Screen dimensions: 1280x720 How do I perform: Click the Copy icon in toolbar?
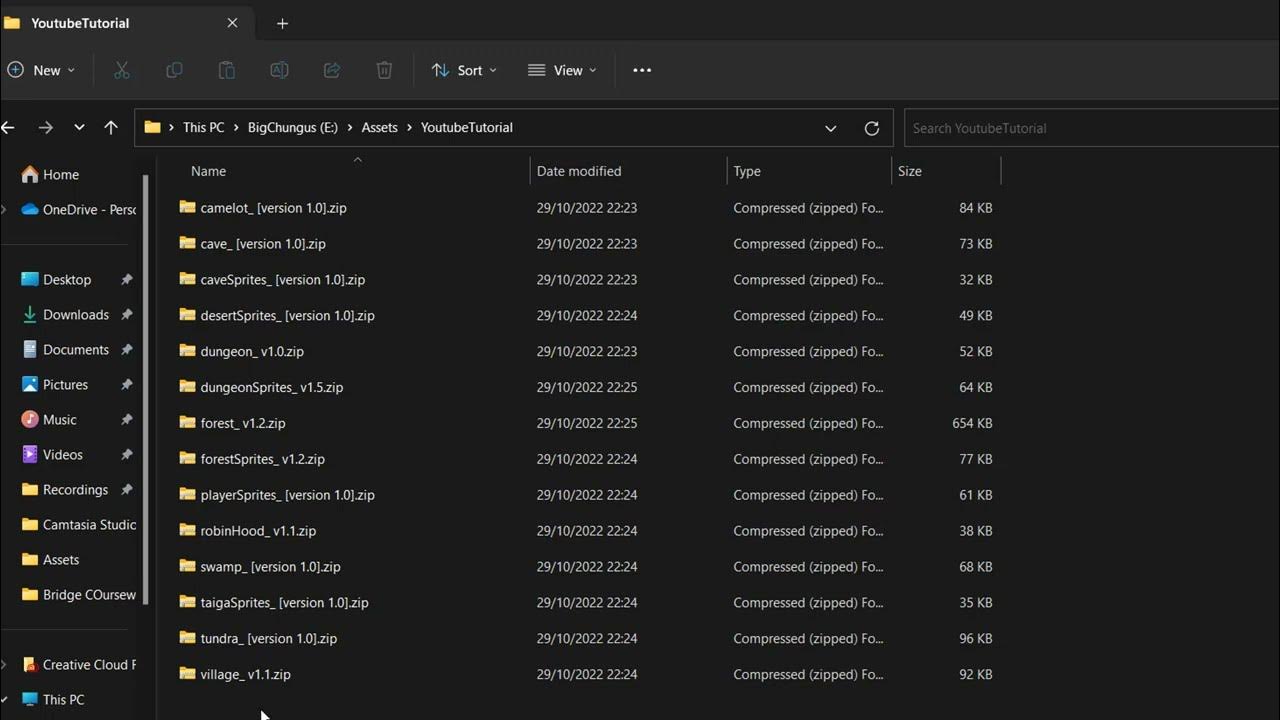[x=174, y=70]
